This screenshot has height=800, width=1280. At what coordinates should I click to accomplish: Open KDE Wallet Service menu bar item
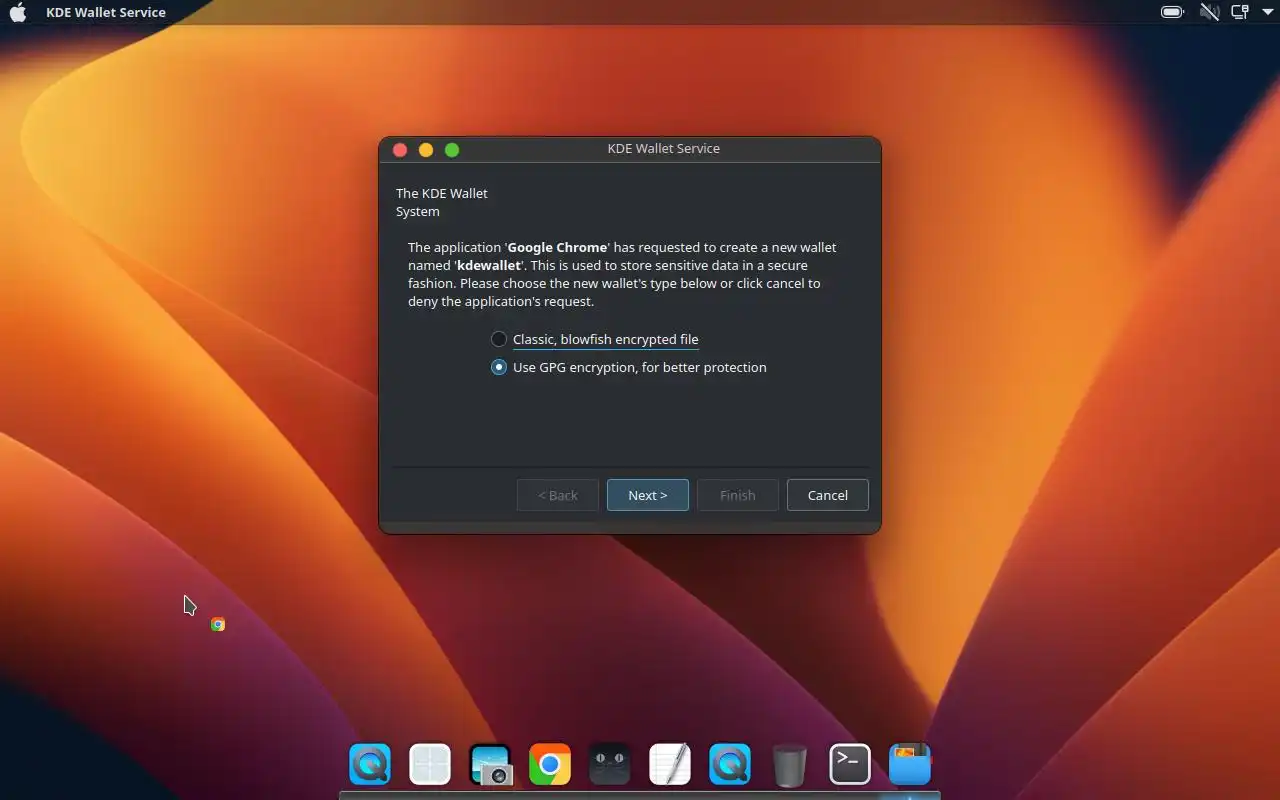pos(106,12)
